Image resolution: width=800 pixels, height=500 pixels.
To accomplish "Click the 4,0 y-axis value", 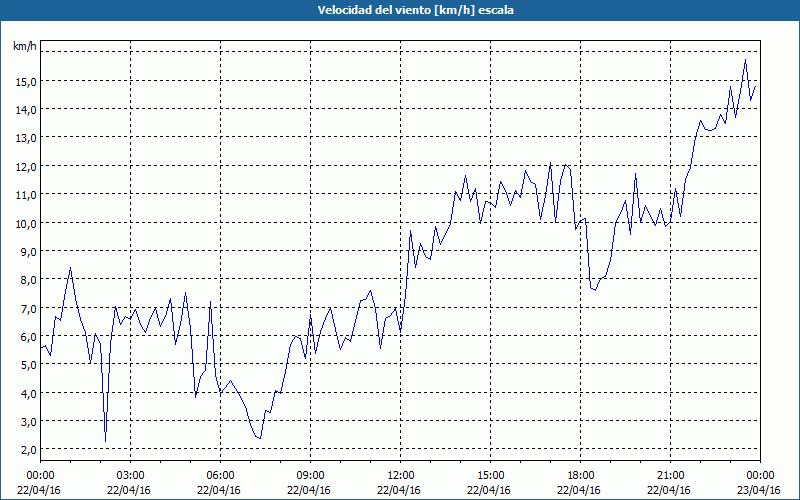I will pos(29,393).
